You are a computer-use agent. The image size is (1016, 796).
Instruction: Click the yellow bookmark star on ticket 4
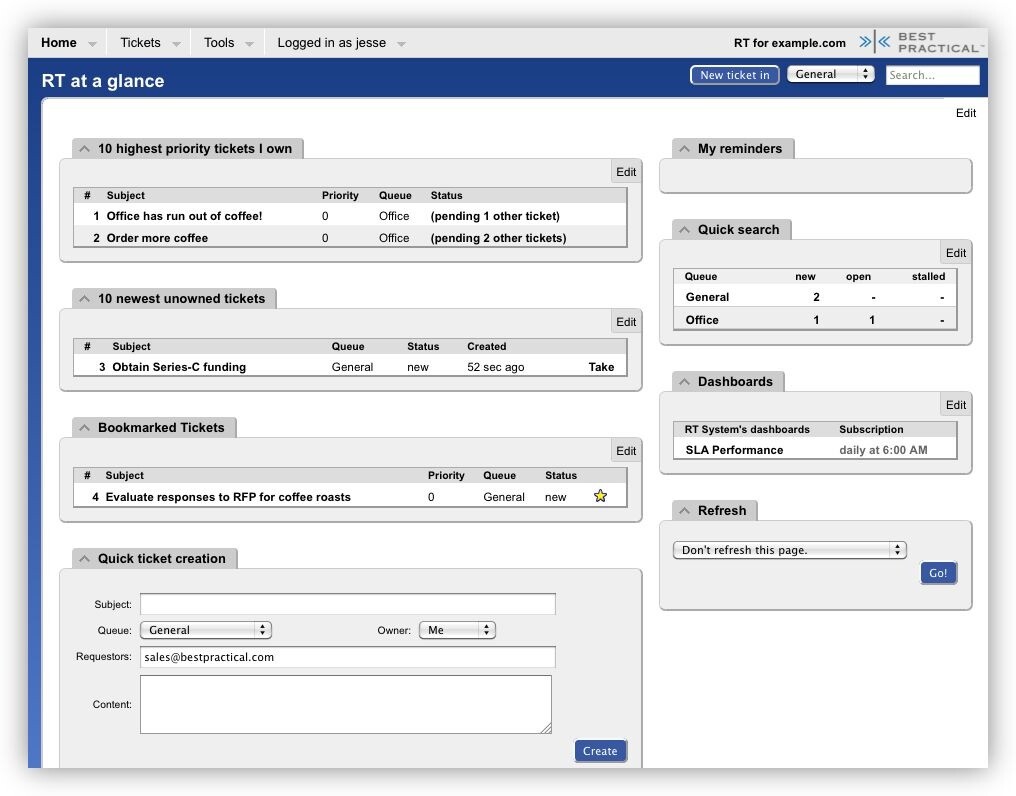click(x=600, y=496)
